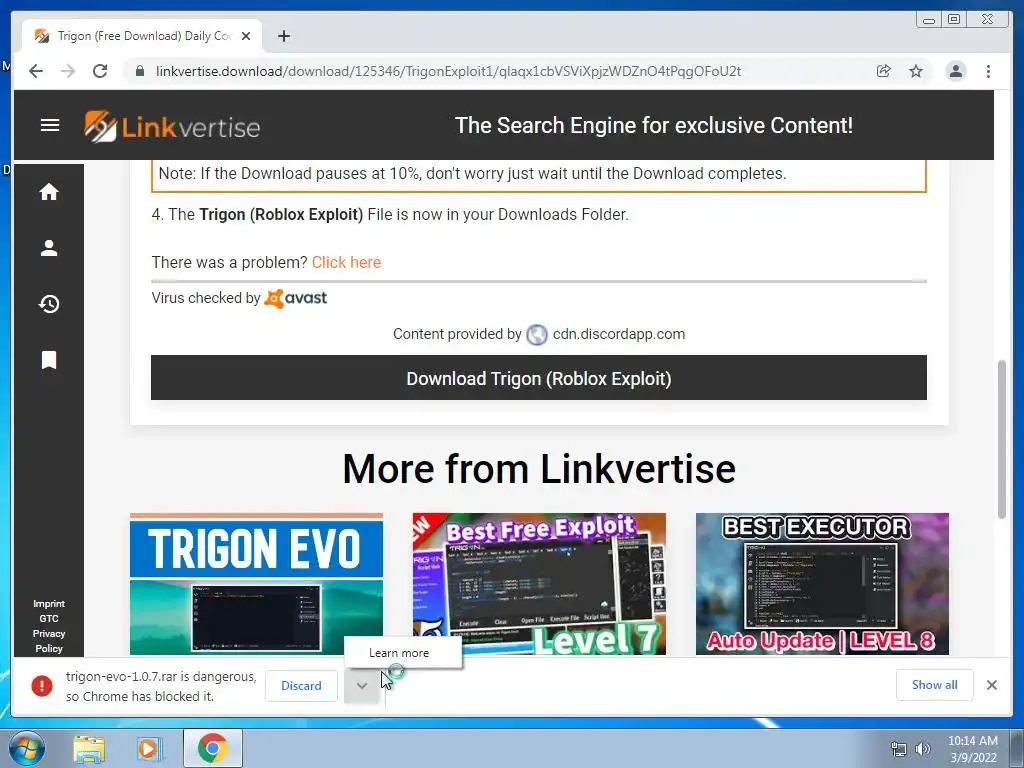This screenshot has width=1024, height=768.
Task: Click the taskbar clock showing 10:14 AM
Action: click(x=972, y=749)
